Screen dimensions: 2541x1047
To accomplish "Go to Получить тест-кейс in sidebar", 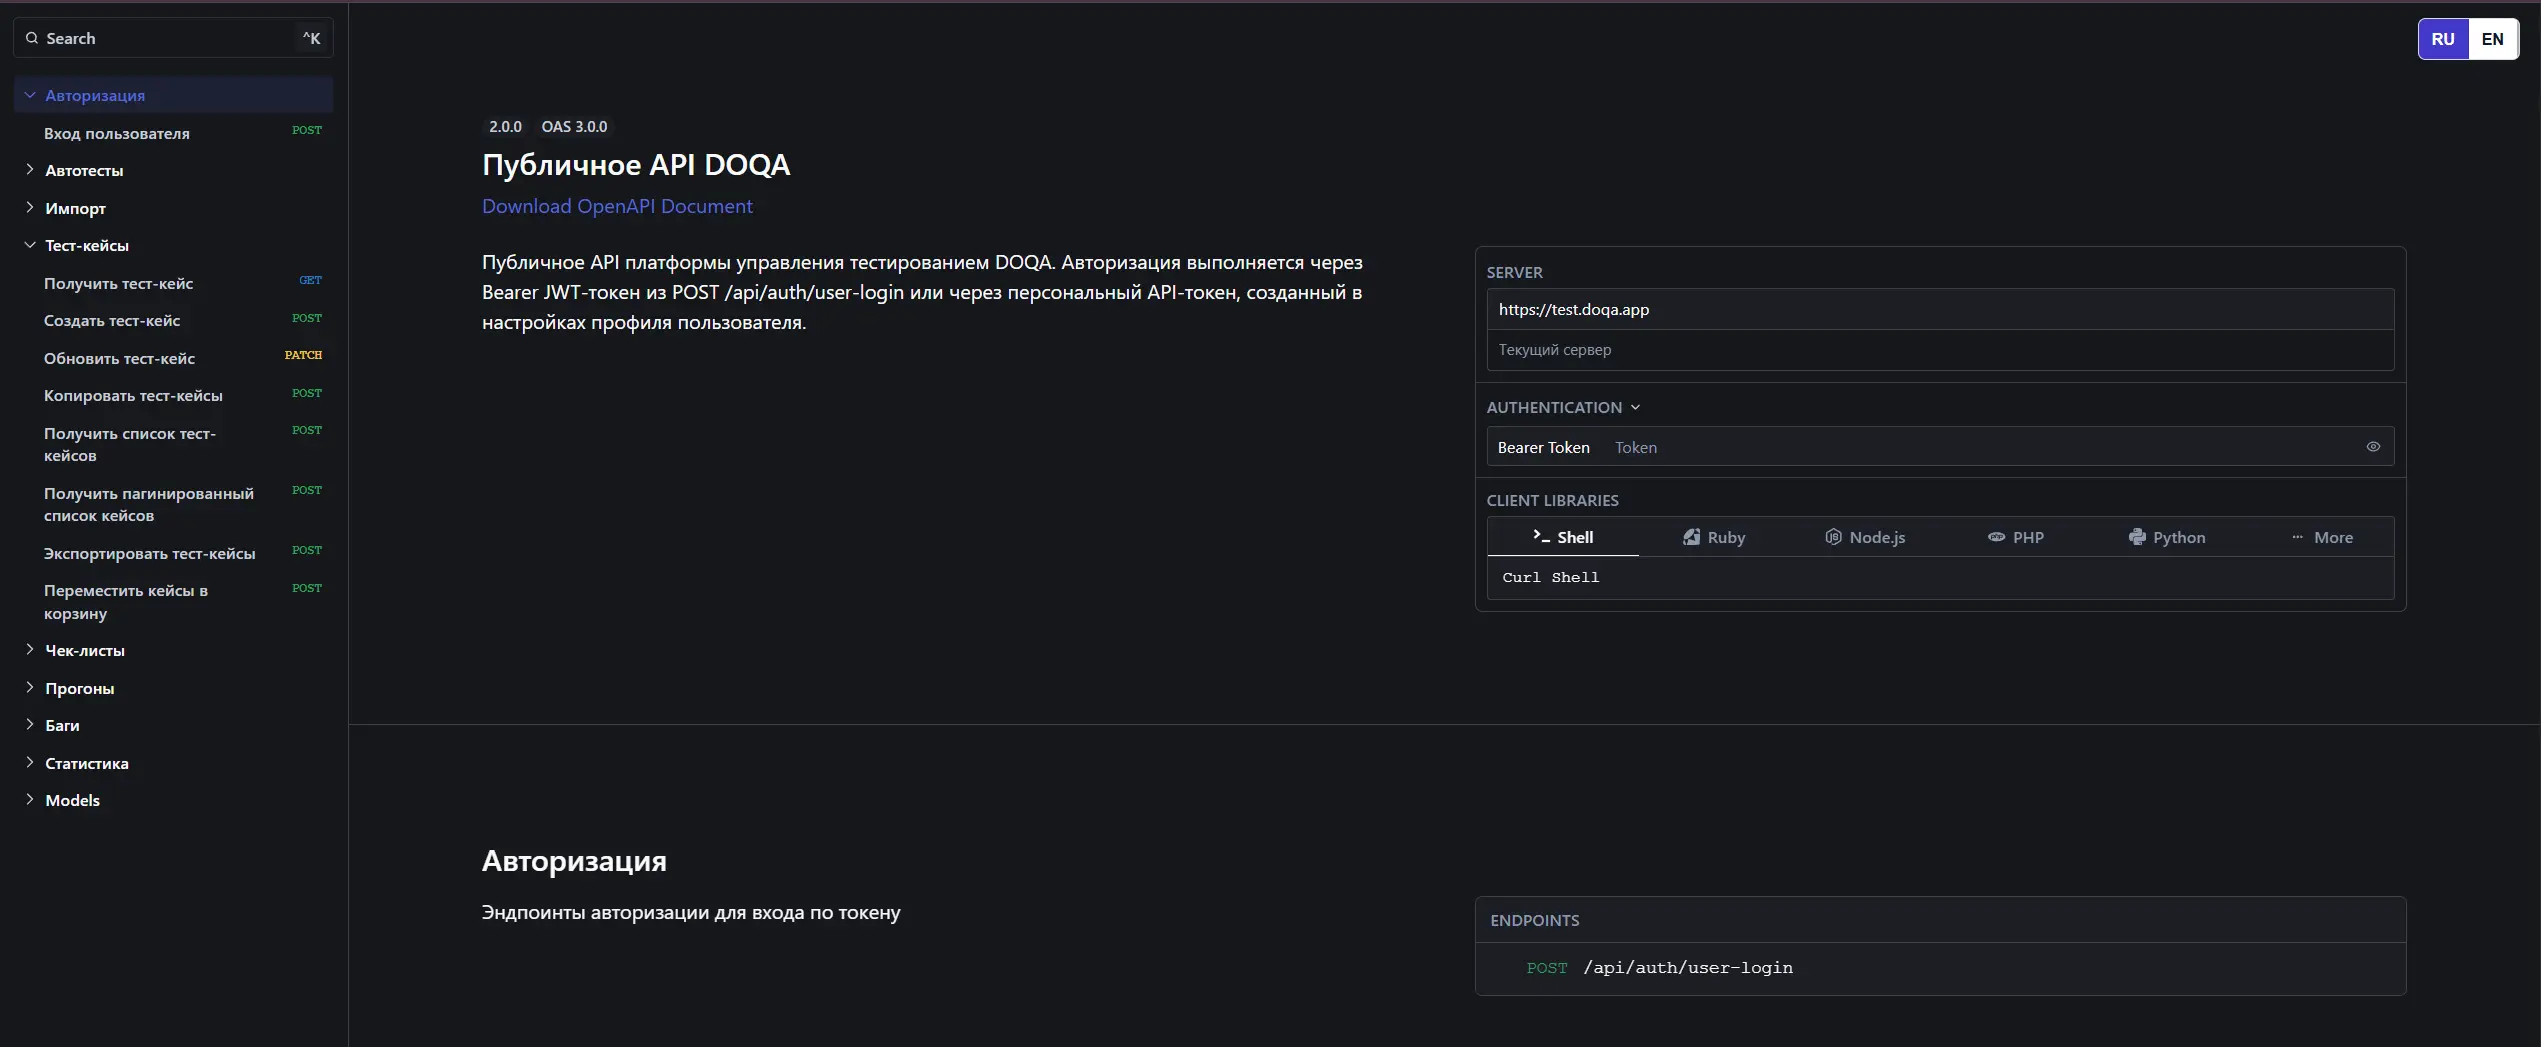I will (x=174, y=283).
